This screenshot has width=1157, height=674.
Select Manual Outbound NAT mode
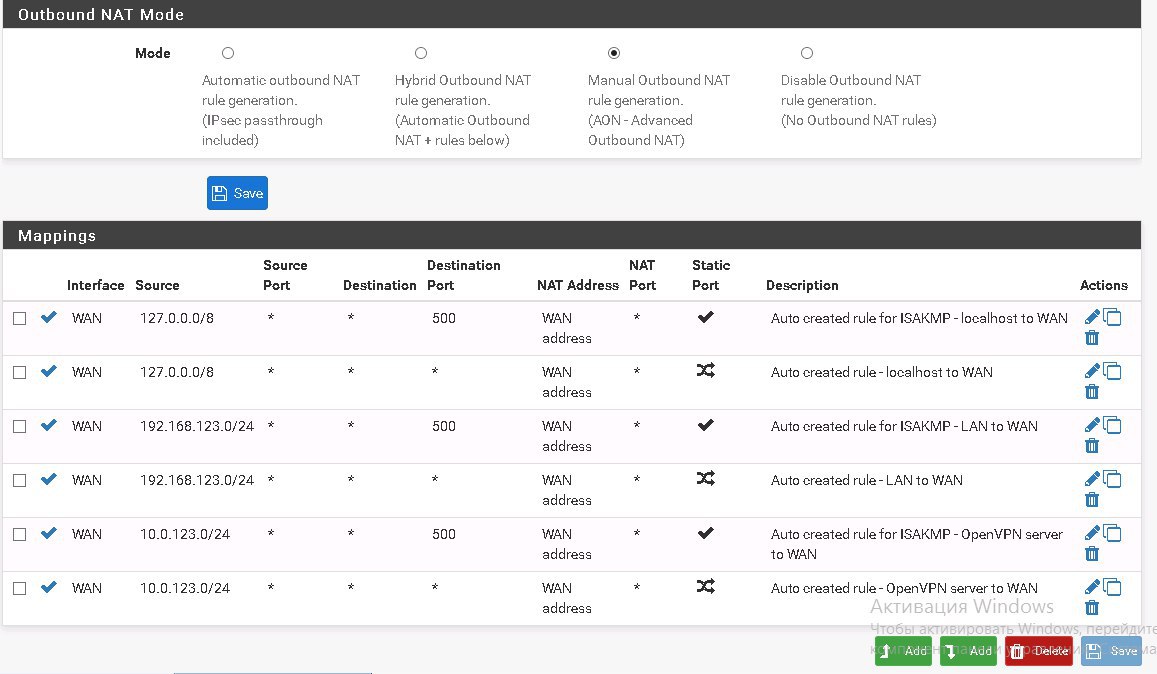point(614,53)
